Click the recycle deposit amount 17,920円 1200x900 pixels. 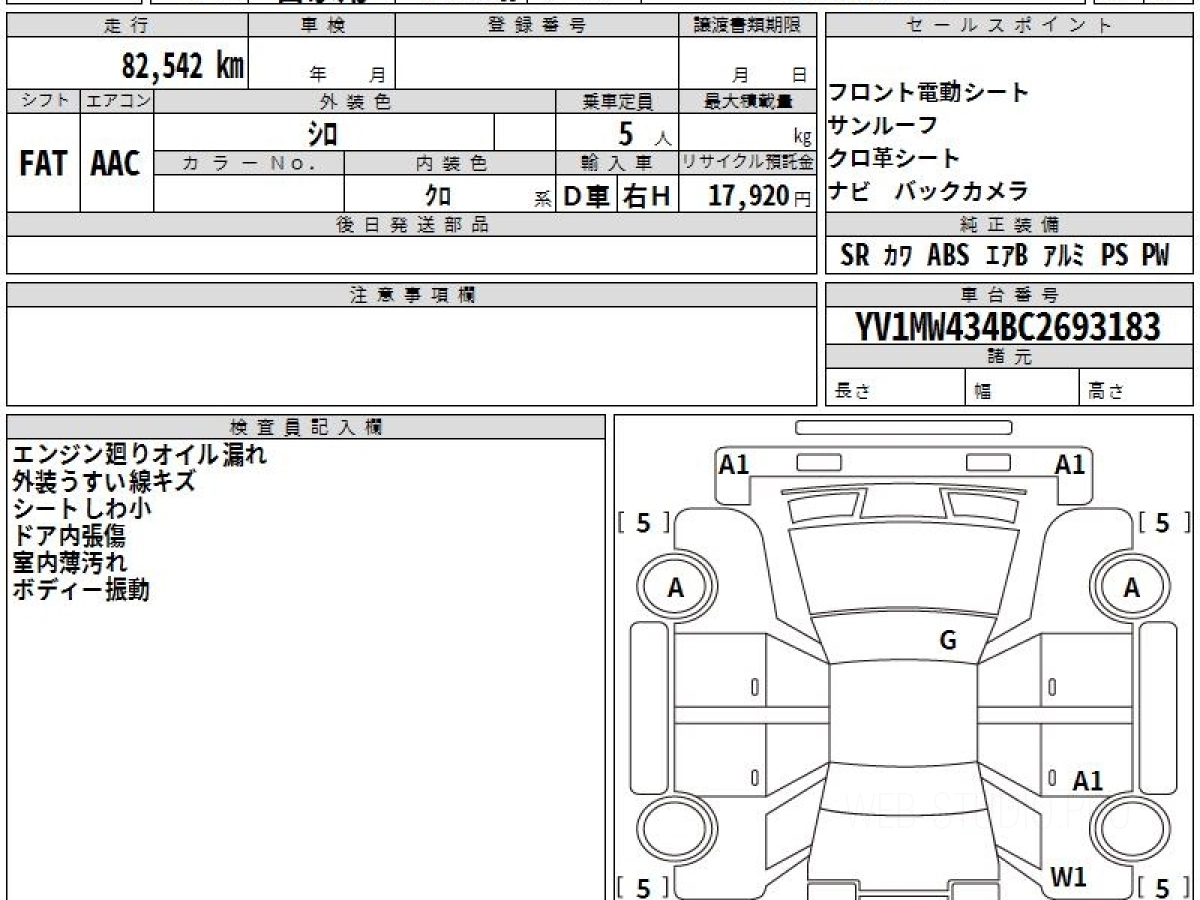(759, 196)
